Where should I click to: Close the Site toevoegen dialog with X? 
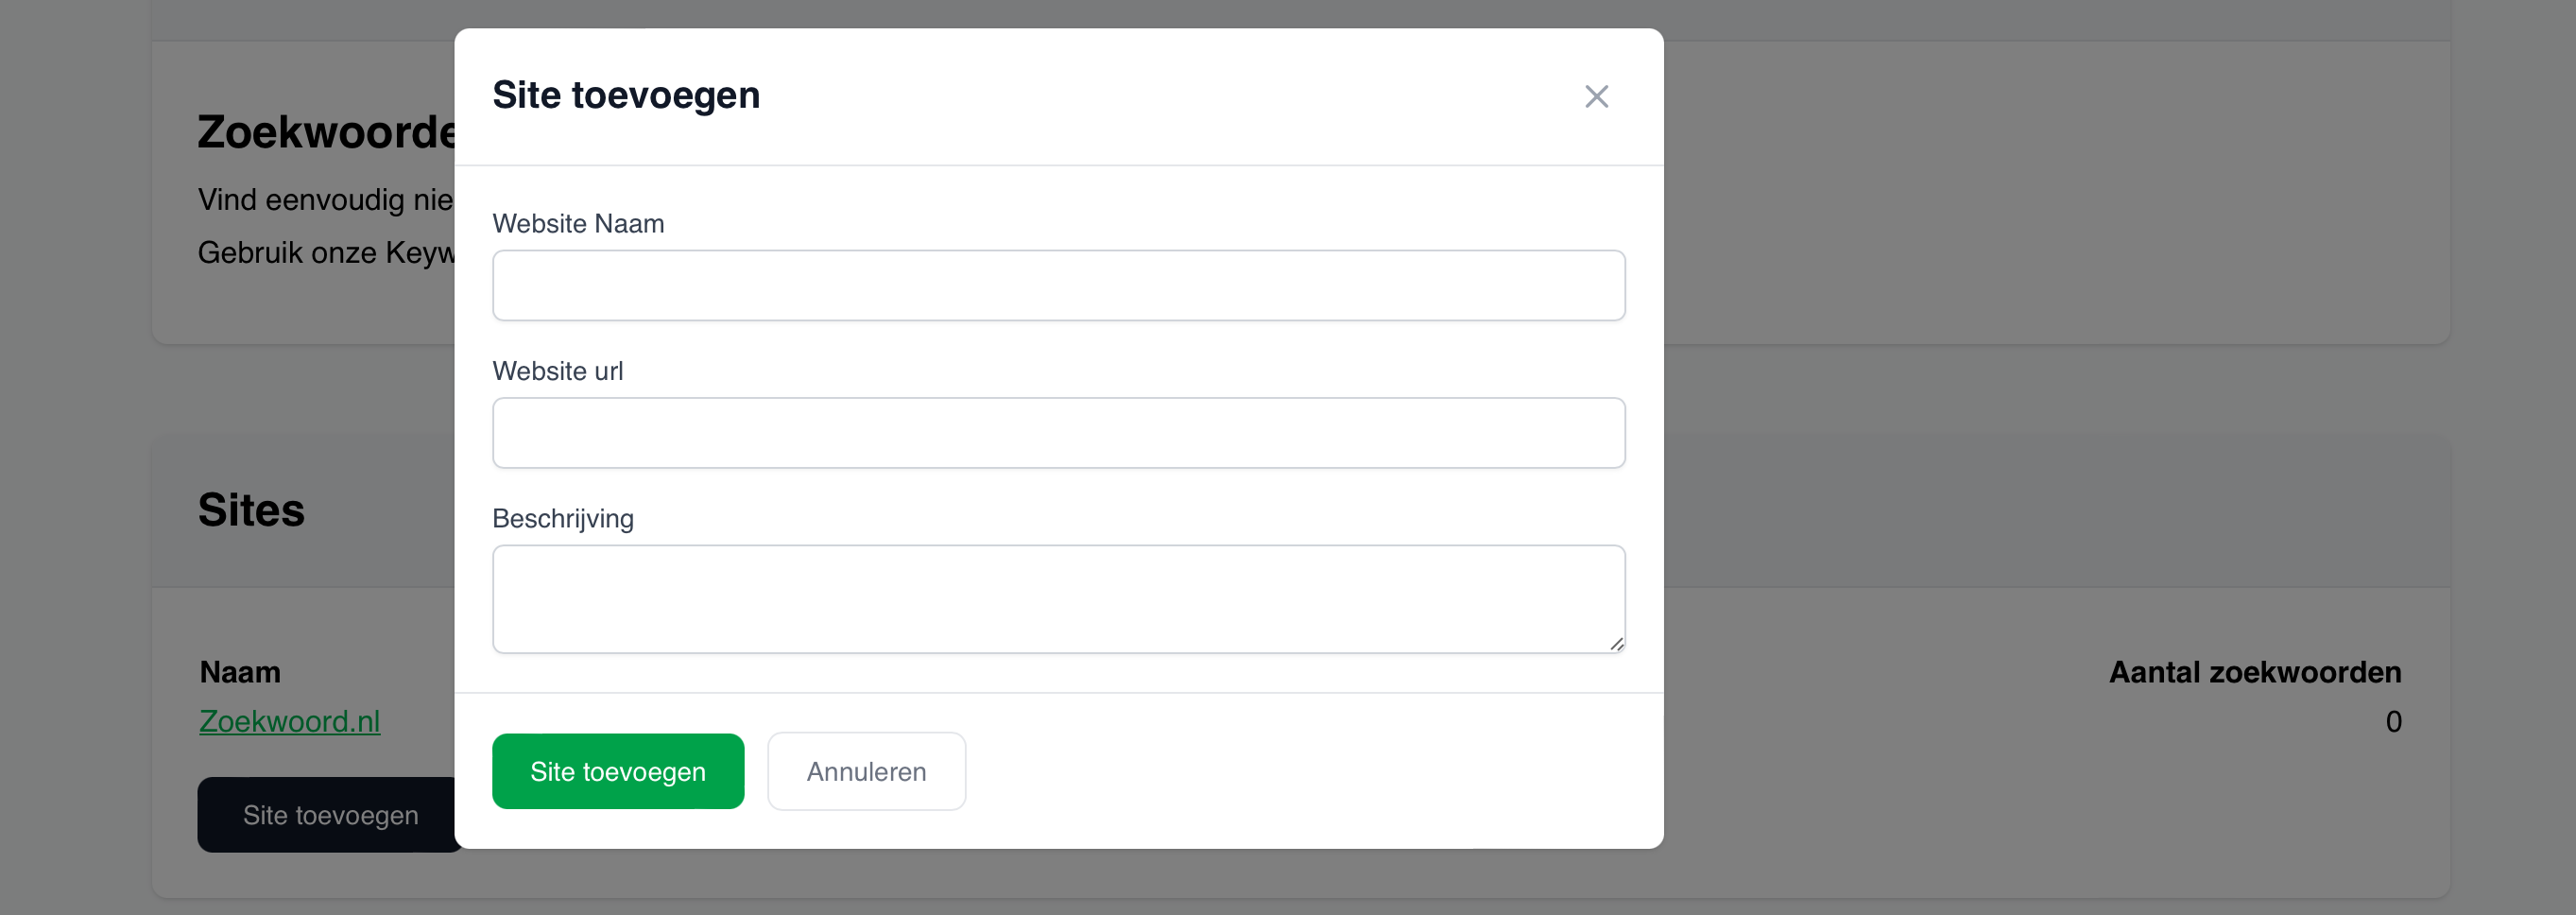click(x=1596, y=97)
